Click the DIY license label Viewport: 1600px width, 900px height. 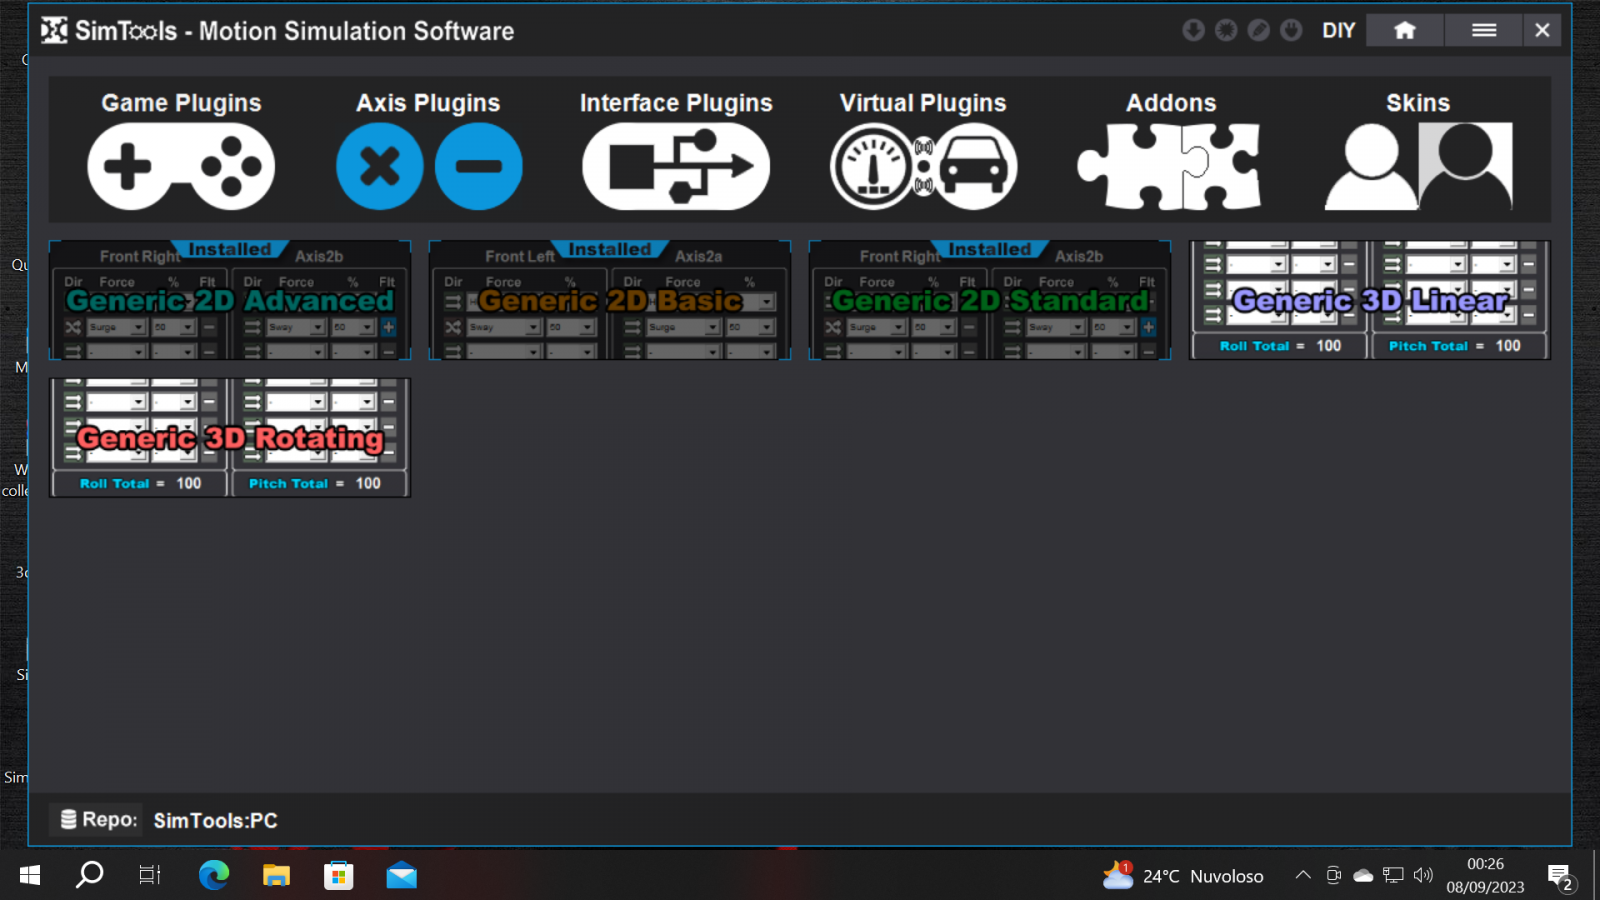coord(1338,31)
